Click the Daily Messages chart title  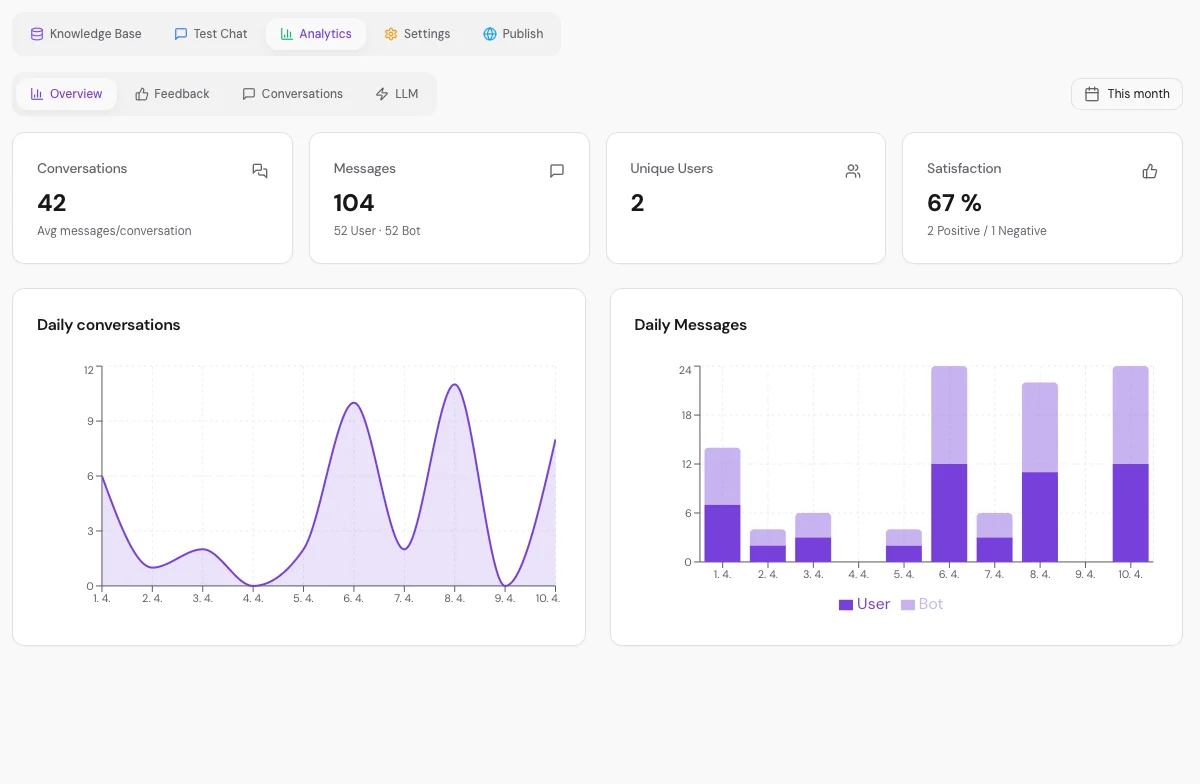click(x=691, y=325)
